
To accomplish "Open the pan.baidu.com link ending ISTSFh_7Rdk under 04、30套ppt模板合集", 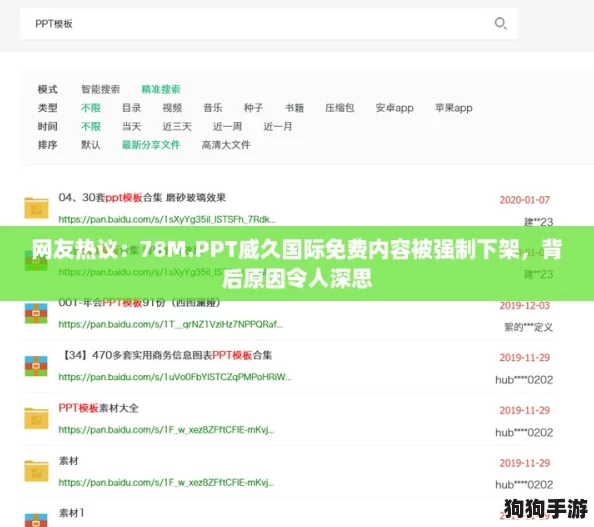I will pos(167,219).
